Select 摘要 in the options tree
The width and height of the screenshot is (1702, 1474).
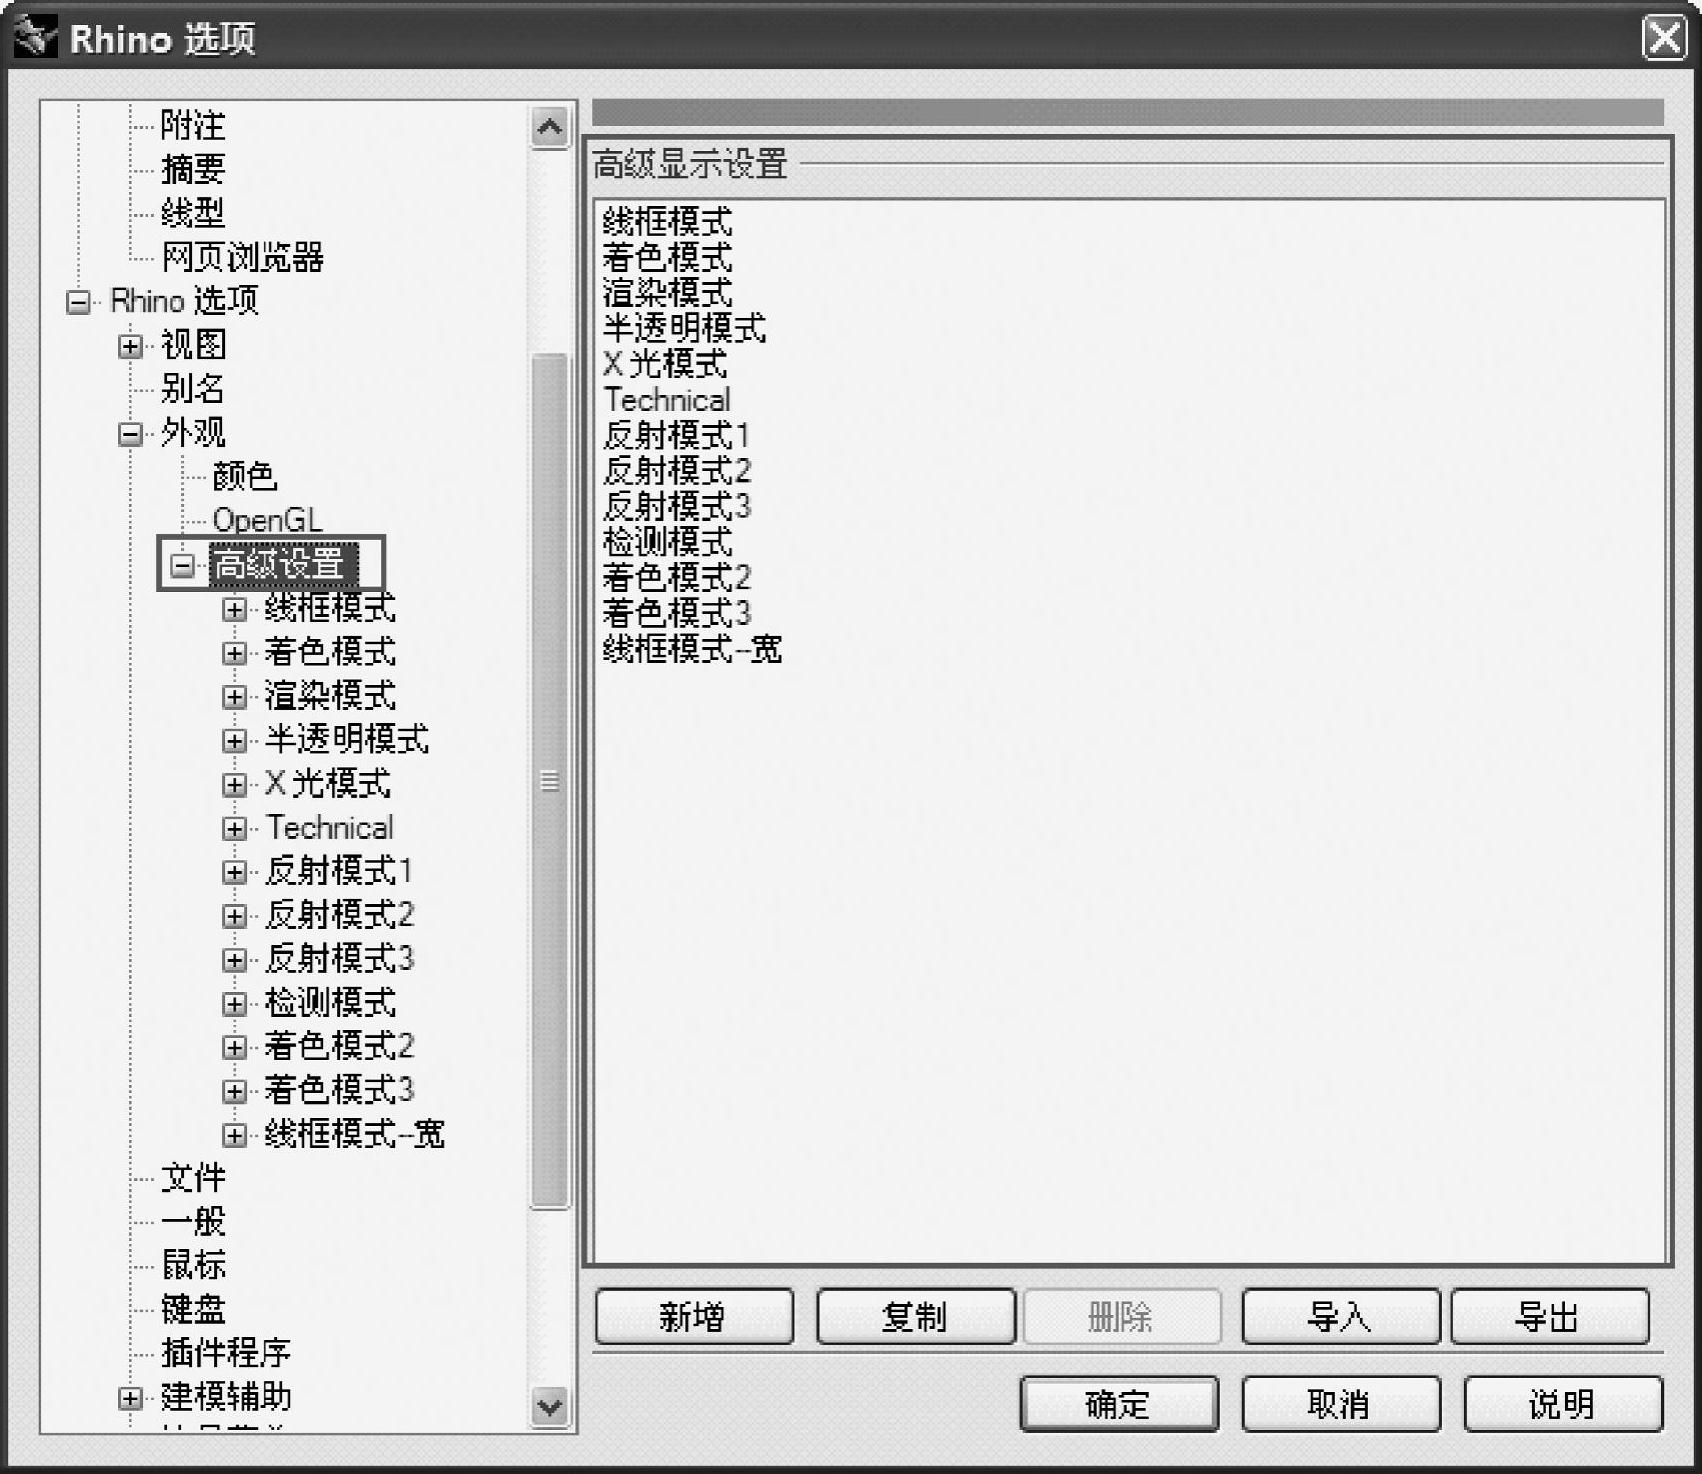click(x=193, y=169)
